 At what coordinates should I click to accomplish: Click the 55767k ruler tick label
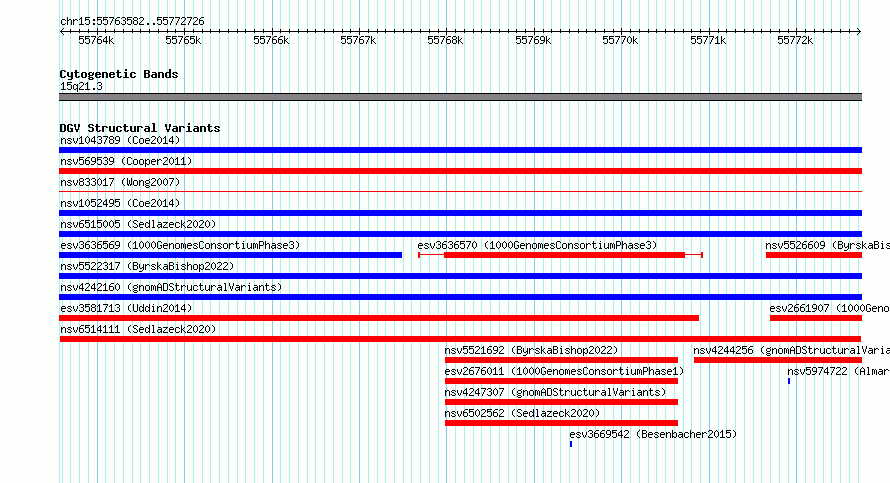(x=358, y=40)
